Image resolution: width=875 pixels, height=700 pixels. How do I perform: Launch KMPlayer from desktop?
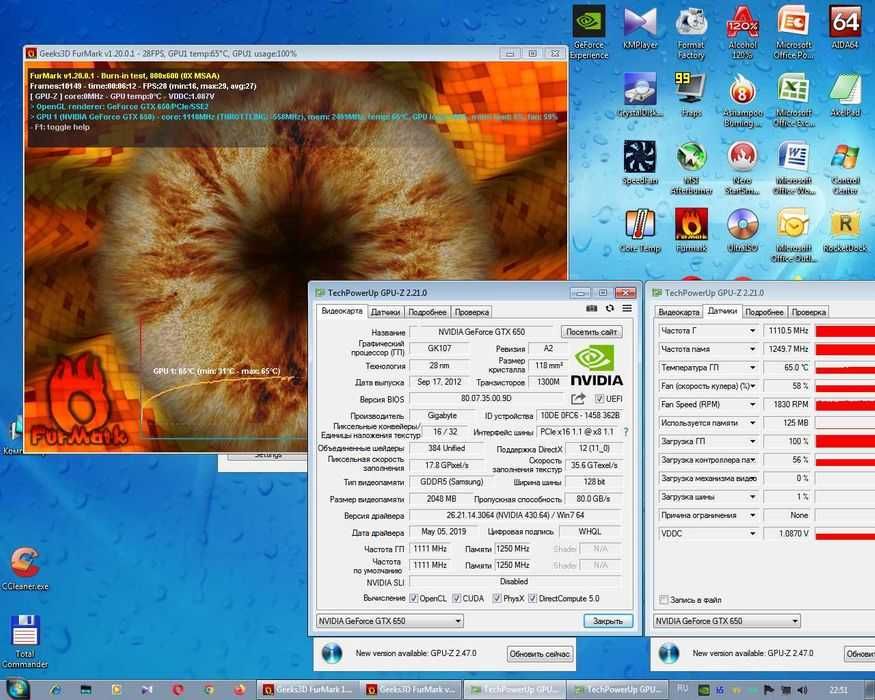(x=640, y=28)
